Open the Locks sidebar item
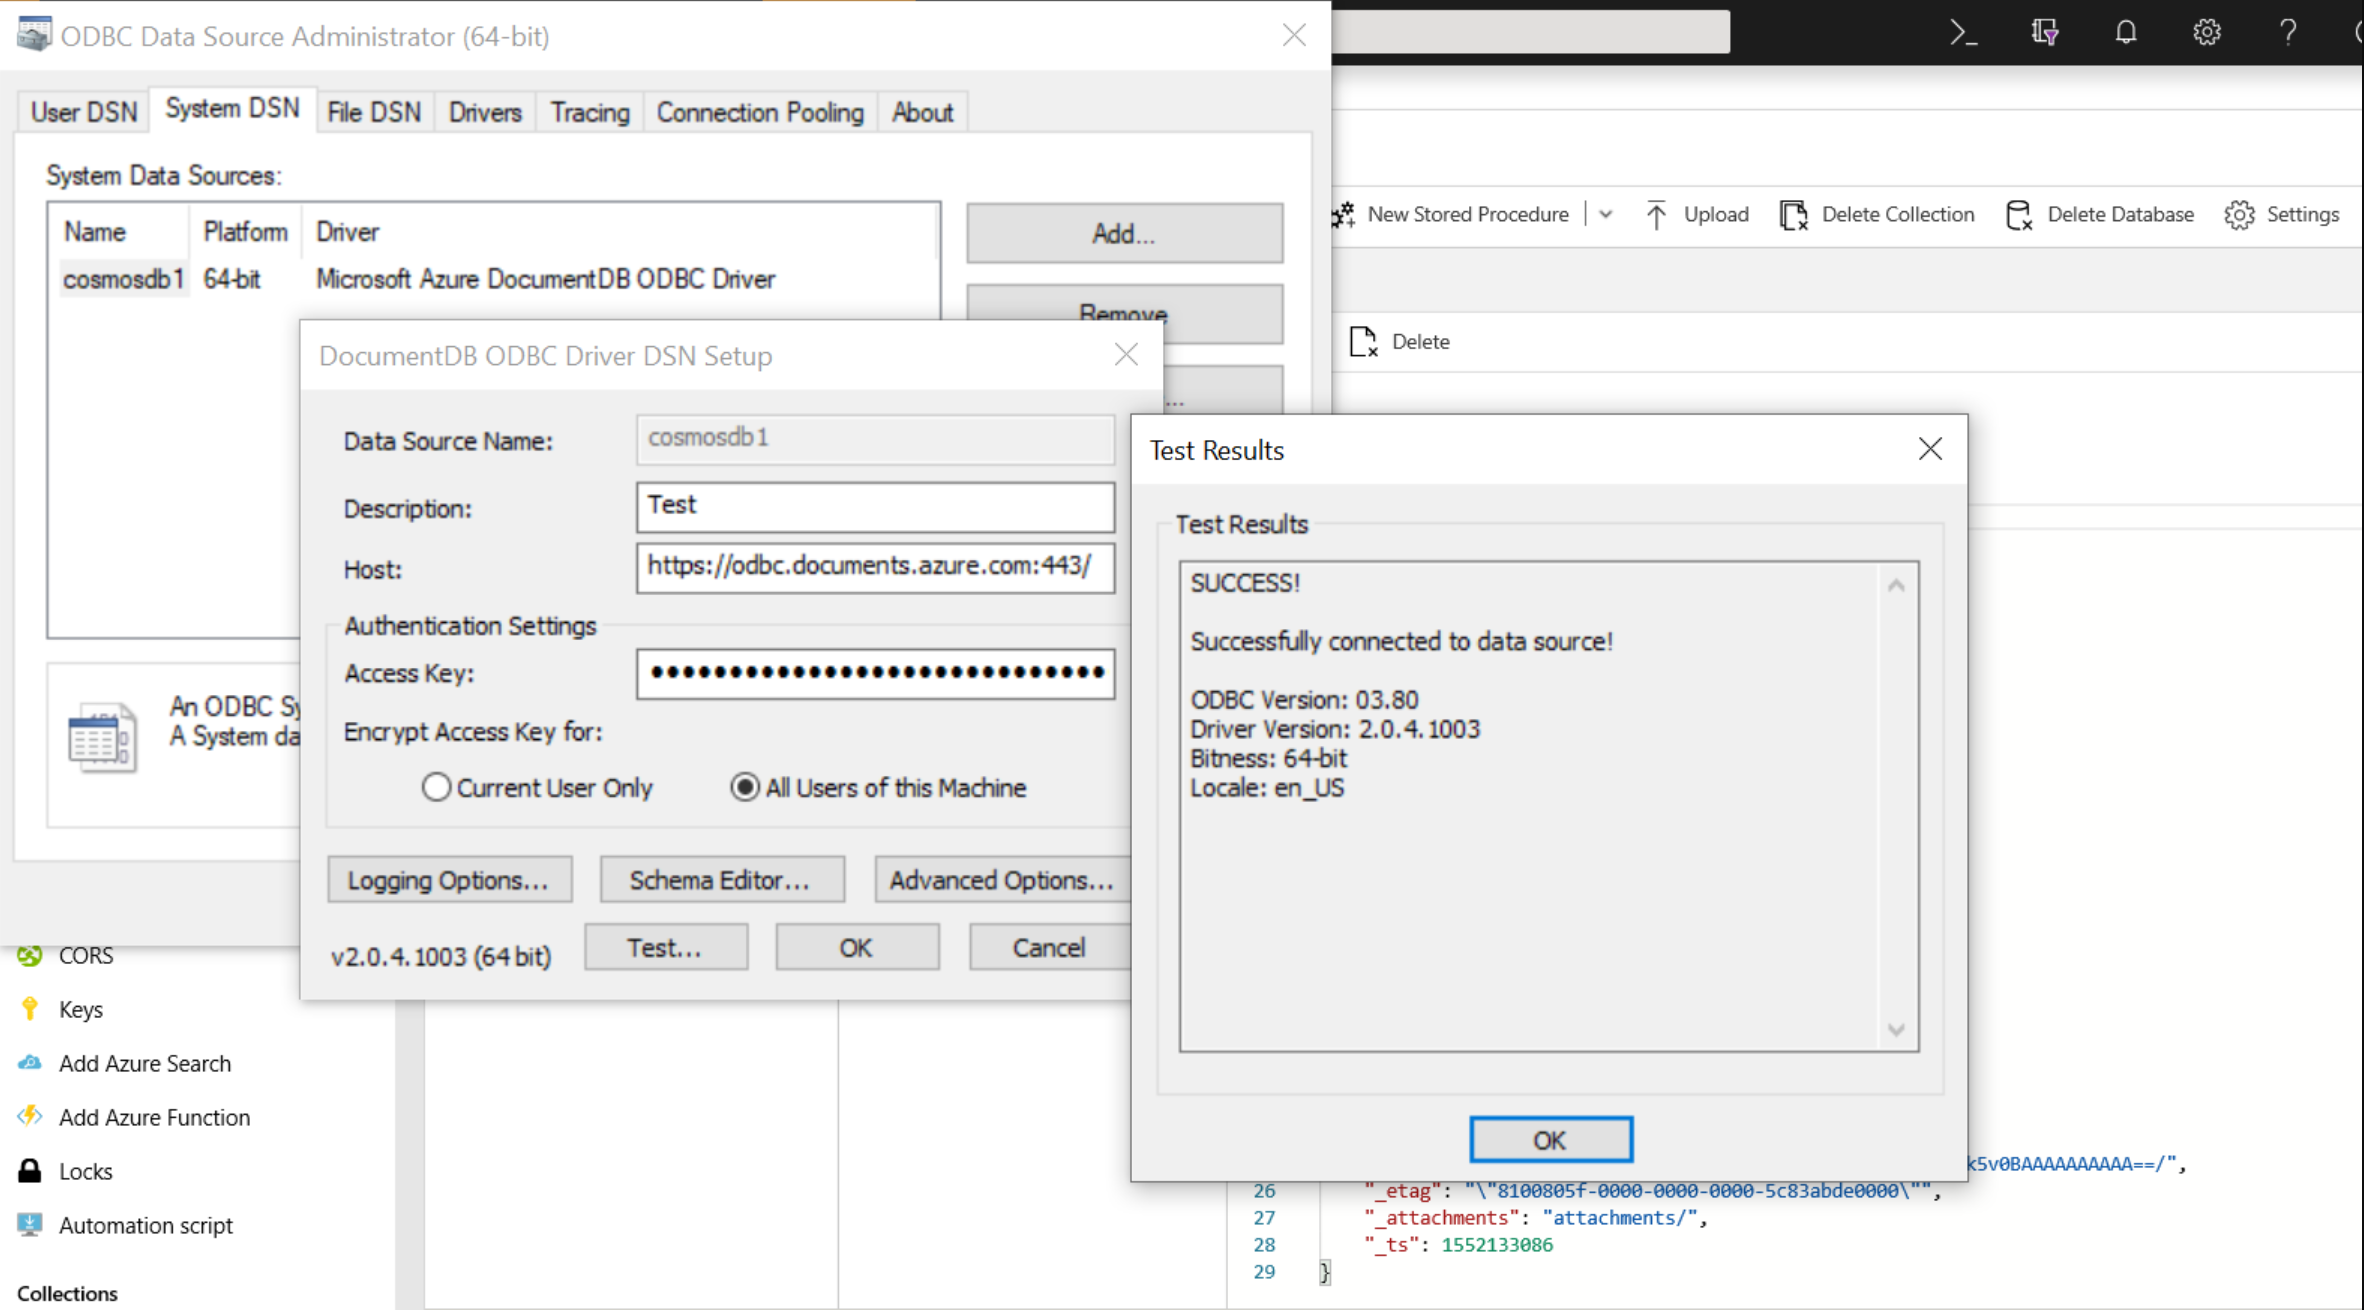This screenshot has width=2364, height=1310. (x=85, y=1171)
